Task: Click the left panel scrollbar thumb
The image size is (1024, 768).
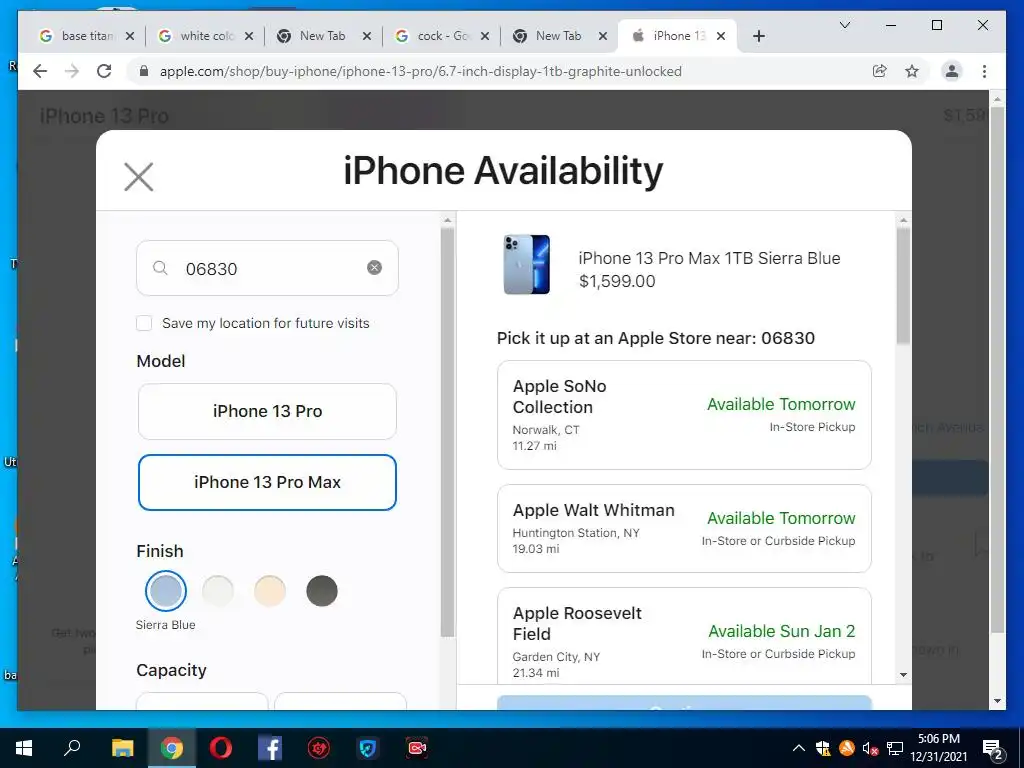Action: [x=447, y=431]
